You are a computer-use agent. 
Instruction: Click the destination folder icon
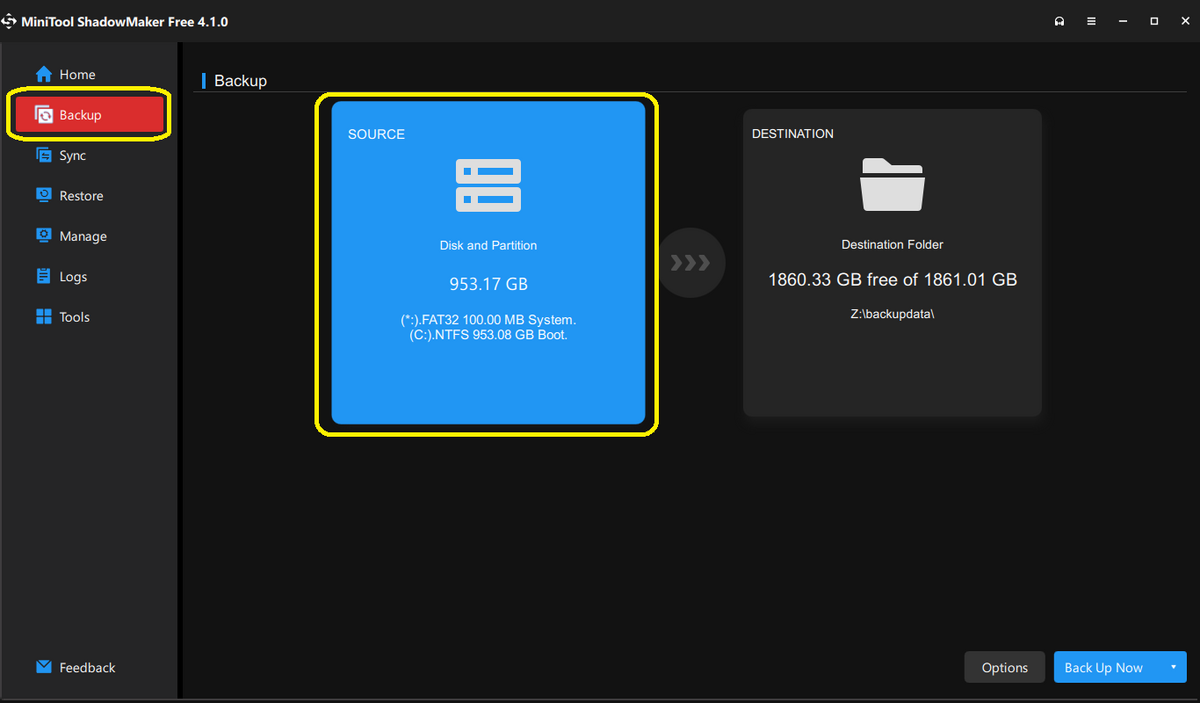(x=892, y=184)
